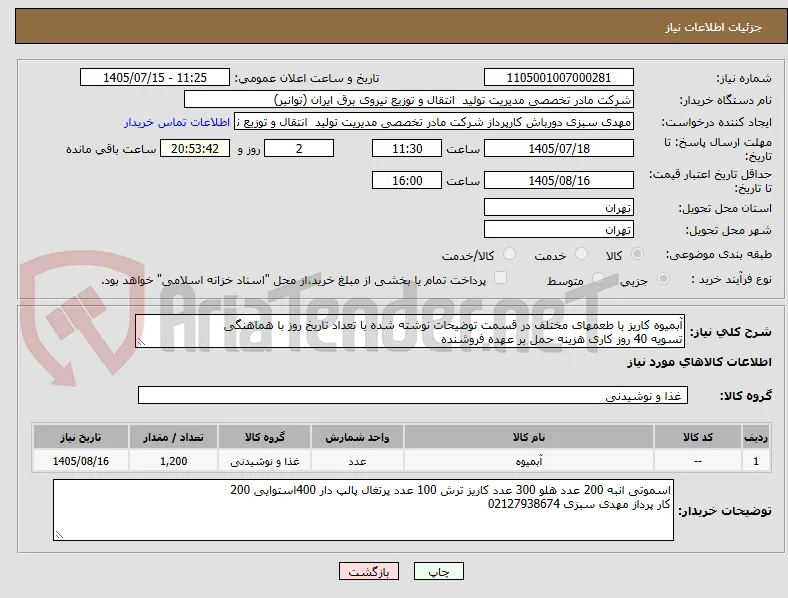Screen dimensions: 788x598
Task: Select the متوسط purchase type radio
Action: click(x=598, y=278)
